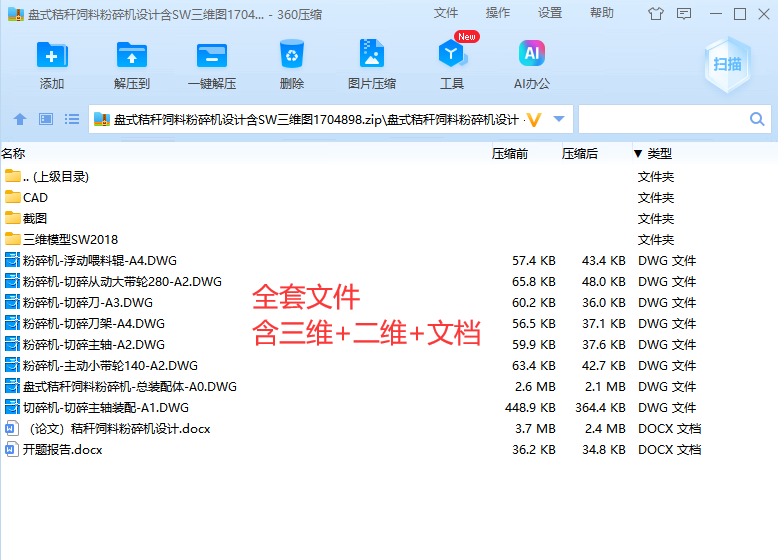Click the parent directory folder icon
778x560 pixels.
pyautogui.click(x=13, y=176)
